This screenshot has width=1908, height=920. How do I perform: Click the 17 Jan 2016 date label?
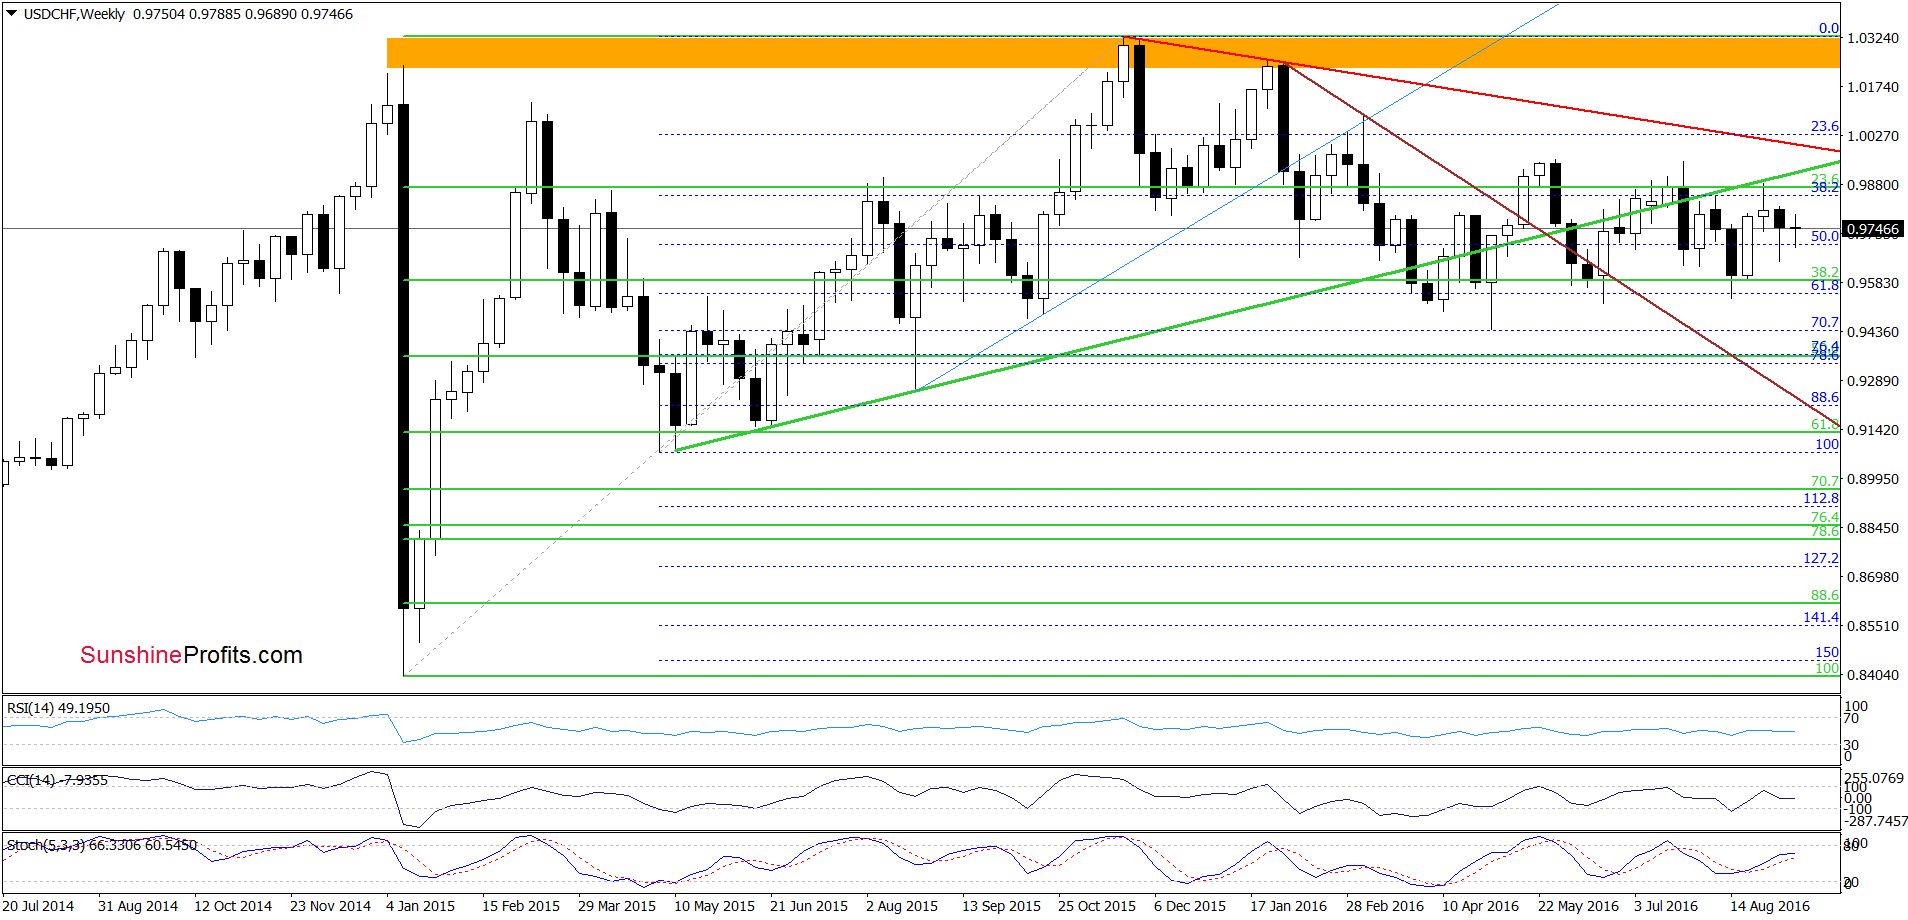1288,906
